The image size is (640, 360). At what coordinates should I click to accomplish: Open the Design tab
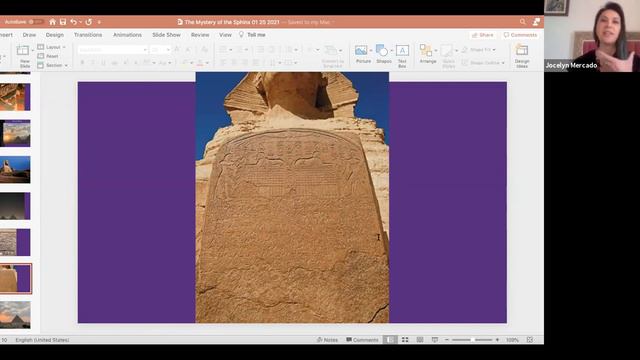click(x=55, y=35)
